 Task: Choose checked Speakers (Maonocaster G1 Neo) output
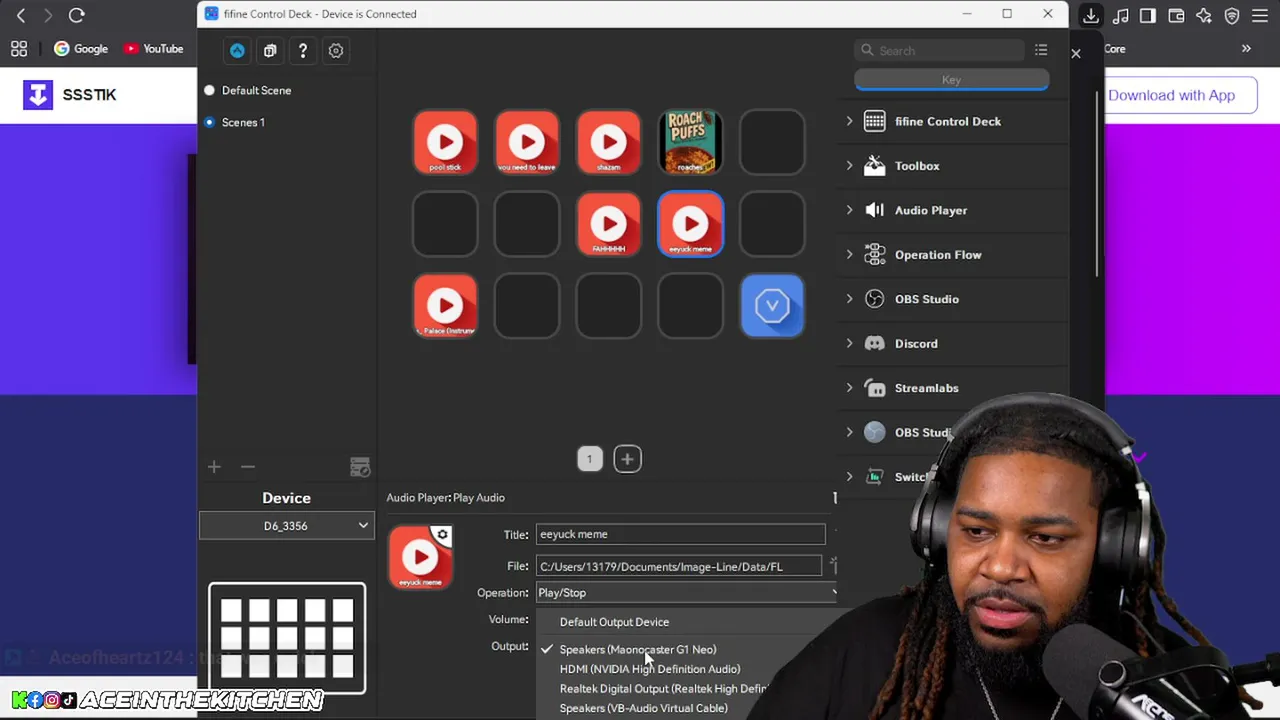pos(637,649)
